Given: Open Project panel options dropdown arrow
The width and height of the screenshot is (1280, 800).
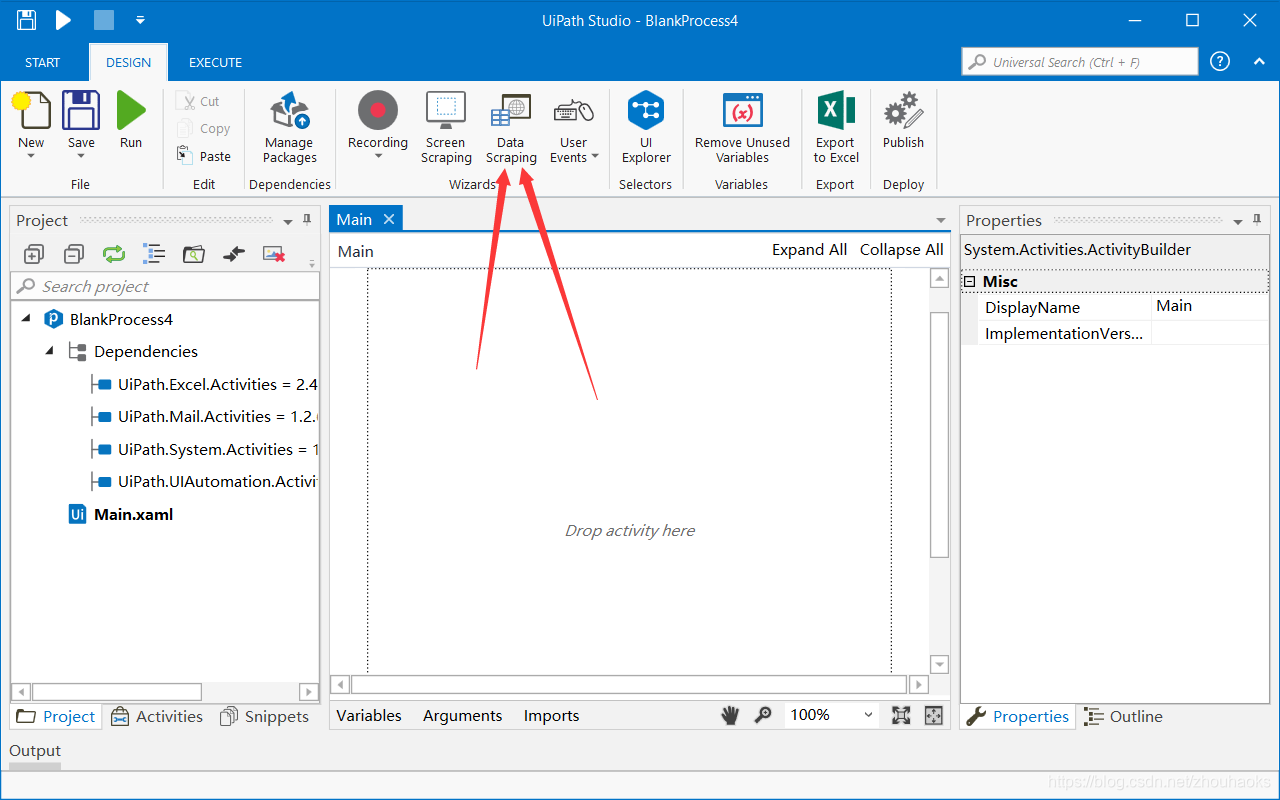Looking at the screenshot, I should (x=288, y=221).
